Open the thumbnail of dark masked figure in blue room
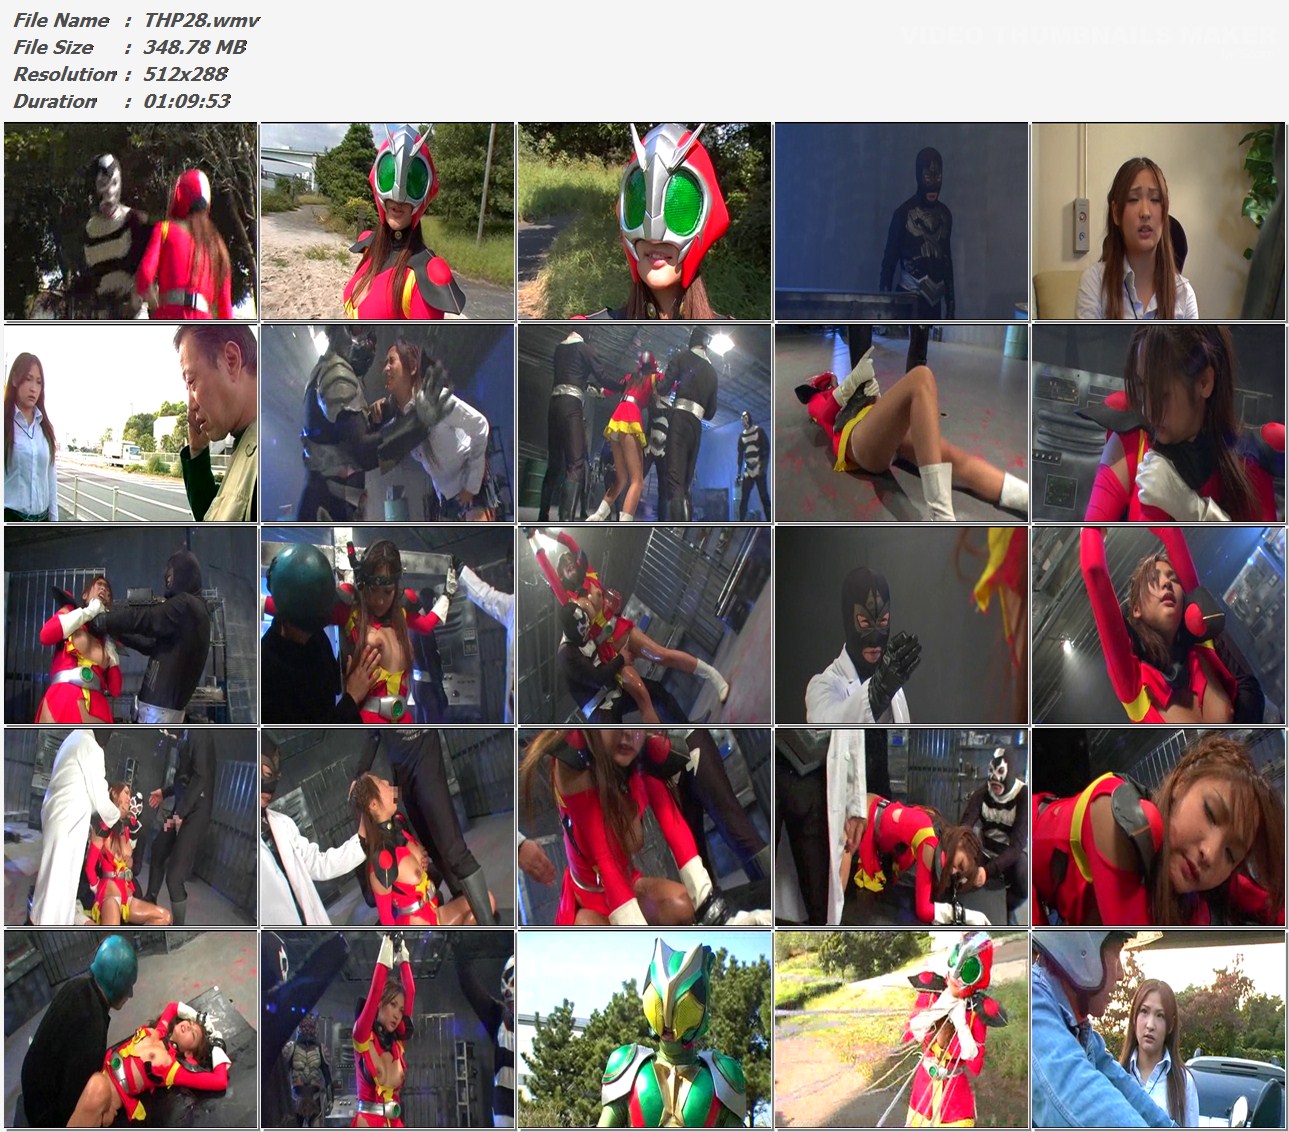Viewport: 1289px width, 1132px height. click(x=902, y=221)
